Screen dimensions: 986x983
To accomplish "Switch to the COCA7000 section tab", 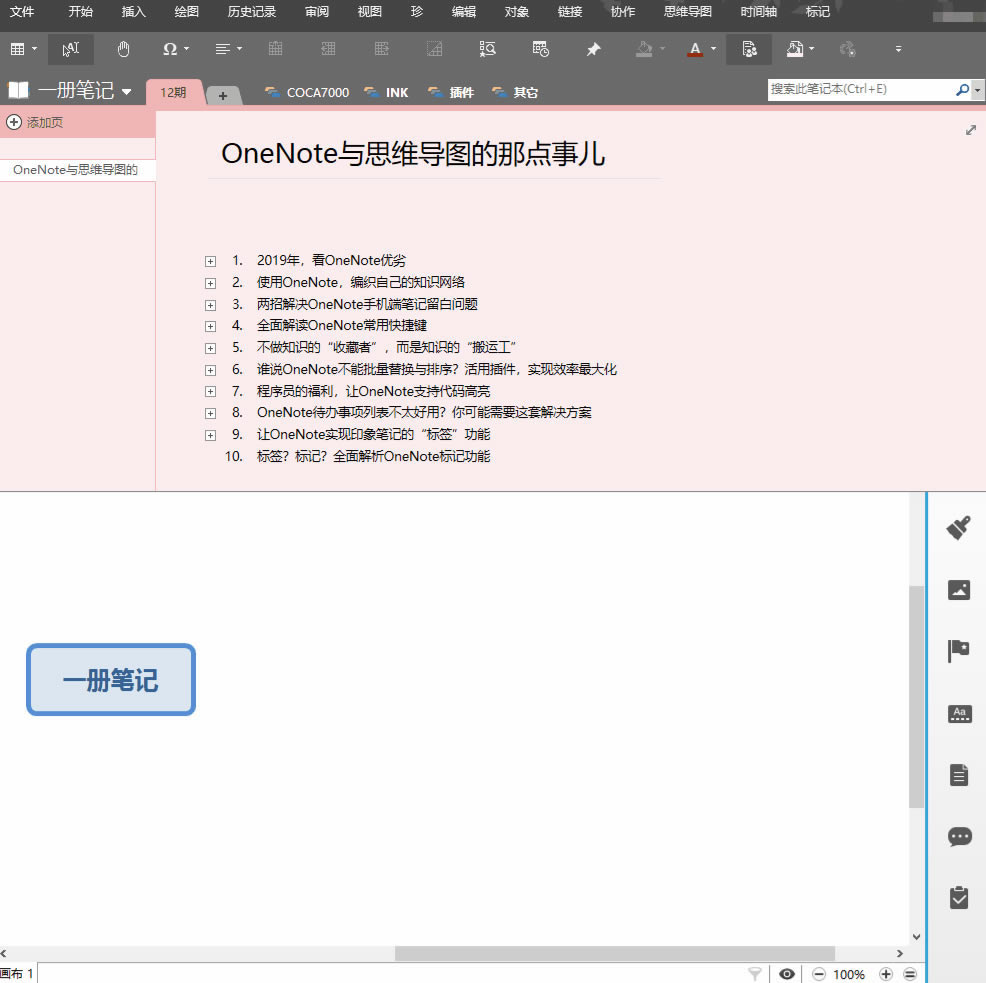I will [x=307, y=92].
